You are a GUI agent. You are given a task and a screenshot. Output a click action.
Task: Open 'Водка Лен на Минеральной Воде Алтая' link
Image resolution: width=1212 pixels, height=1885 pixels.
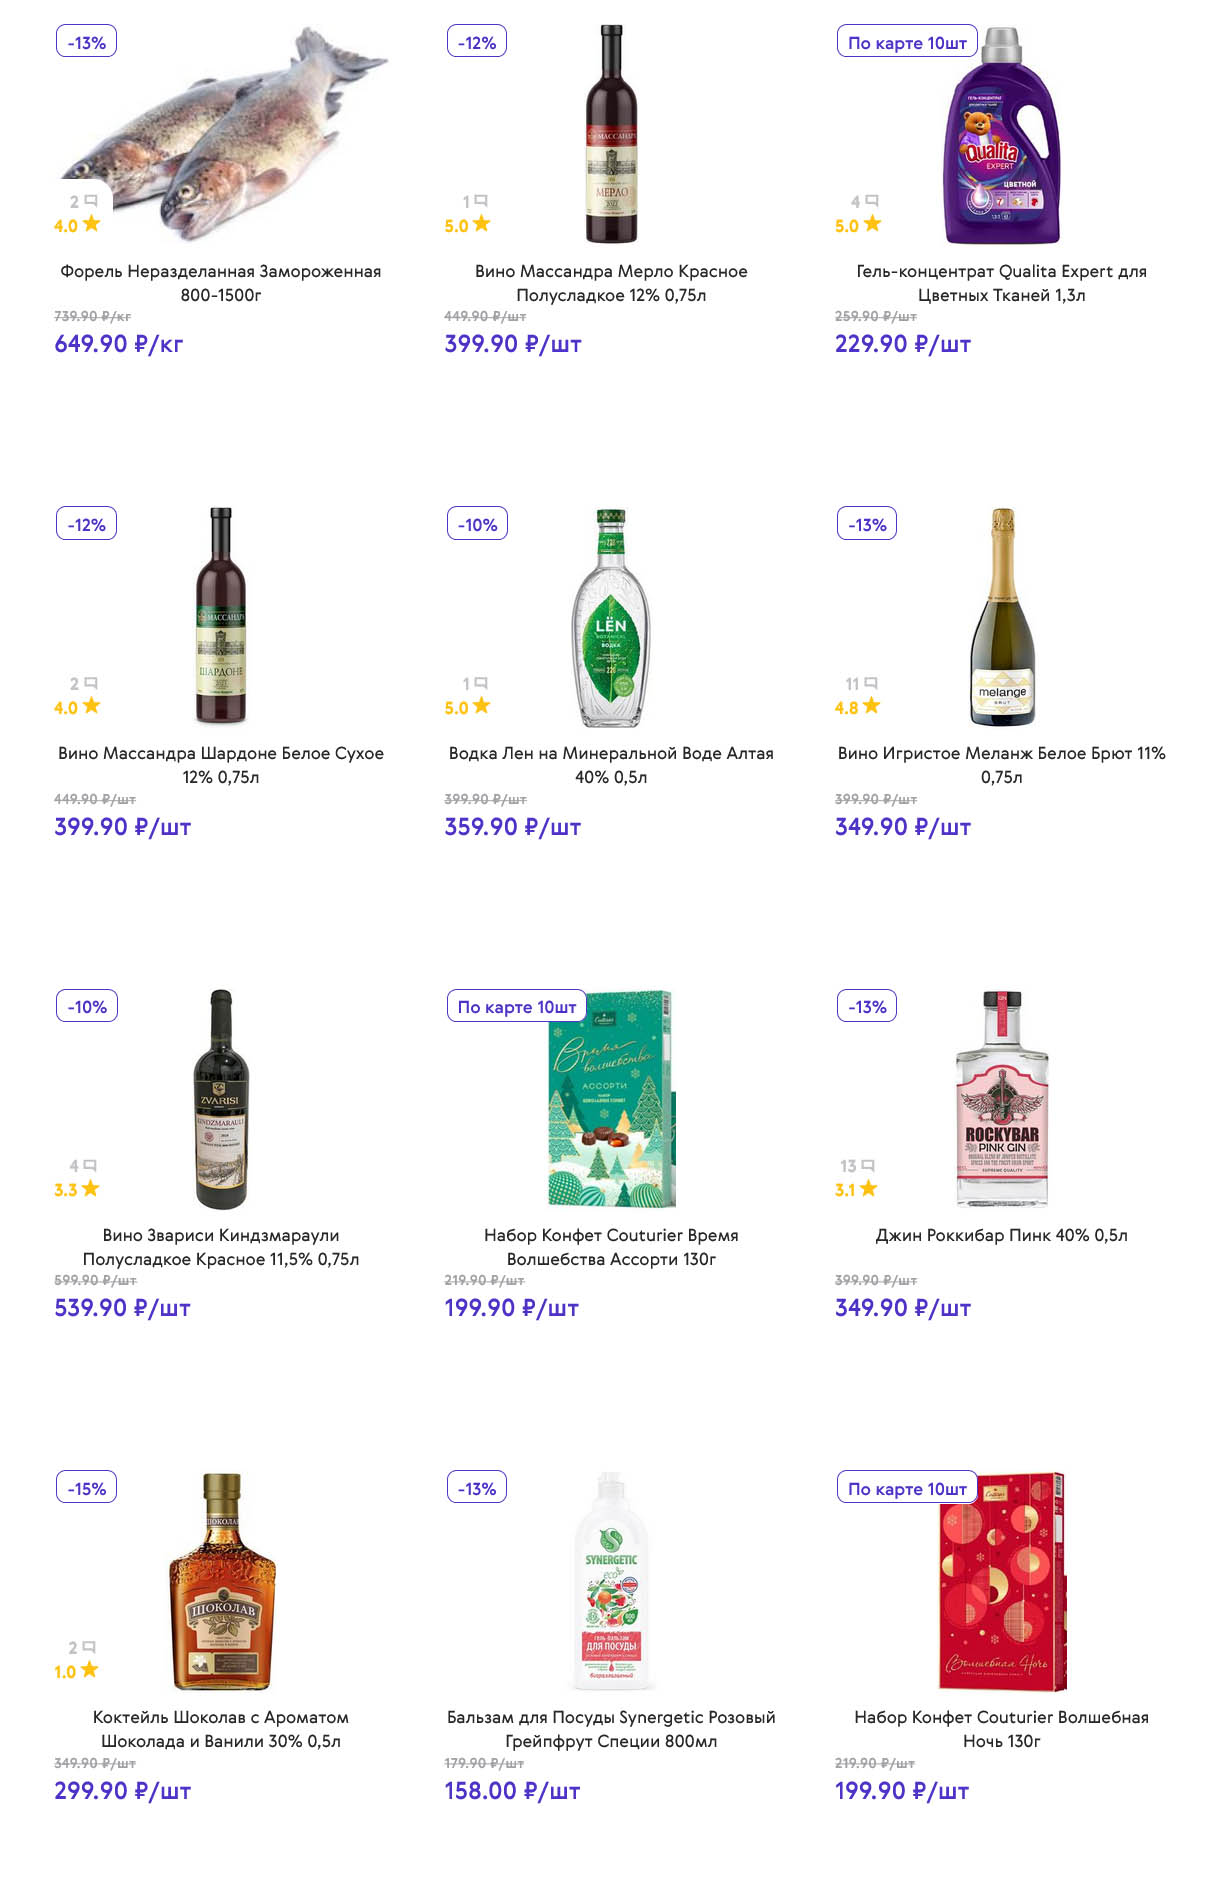[x=611, y=765]
